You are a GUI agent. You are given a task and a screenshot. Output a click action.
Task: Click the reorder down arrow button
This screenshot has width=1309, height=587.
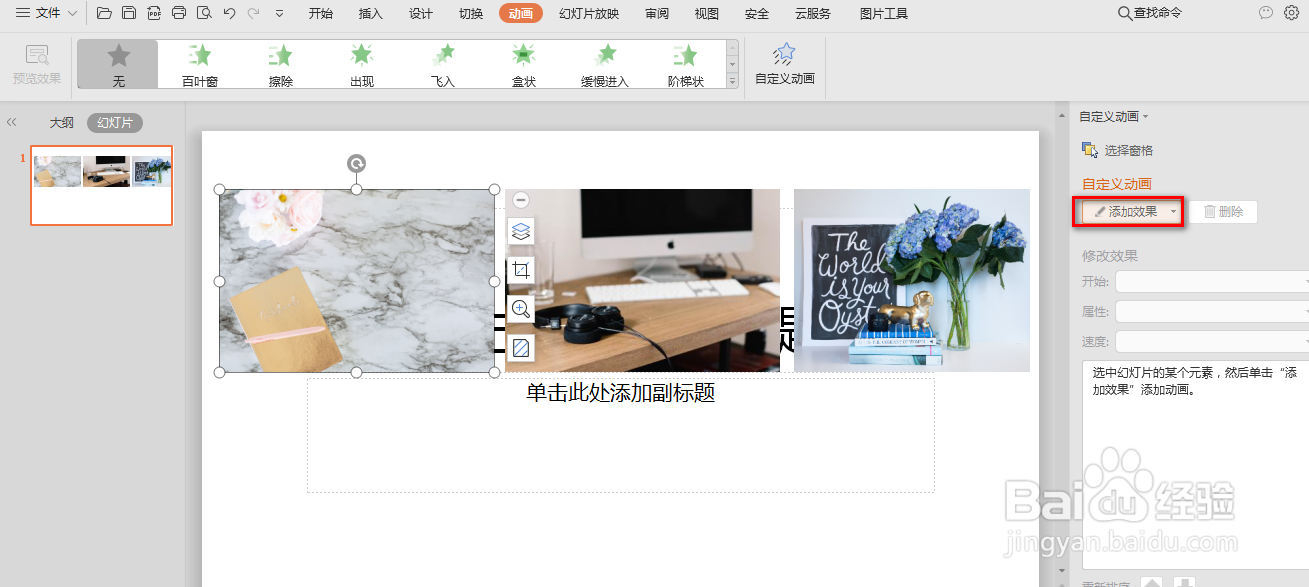pyautogui.click(x=1184, y=582)
